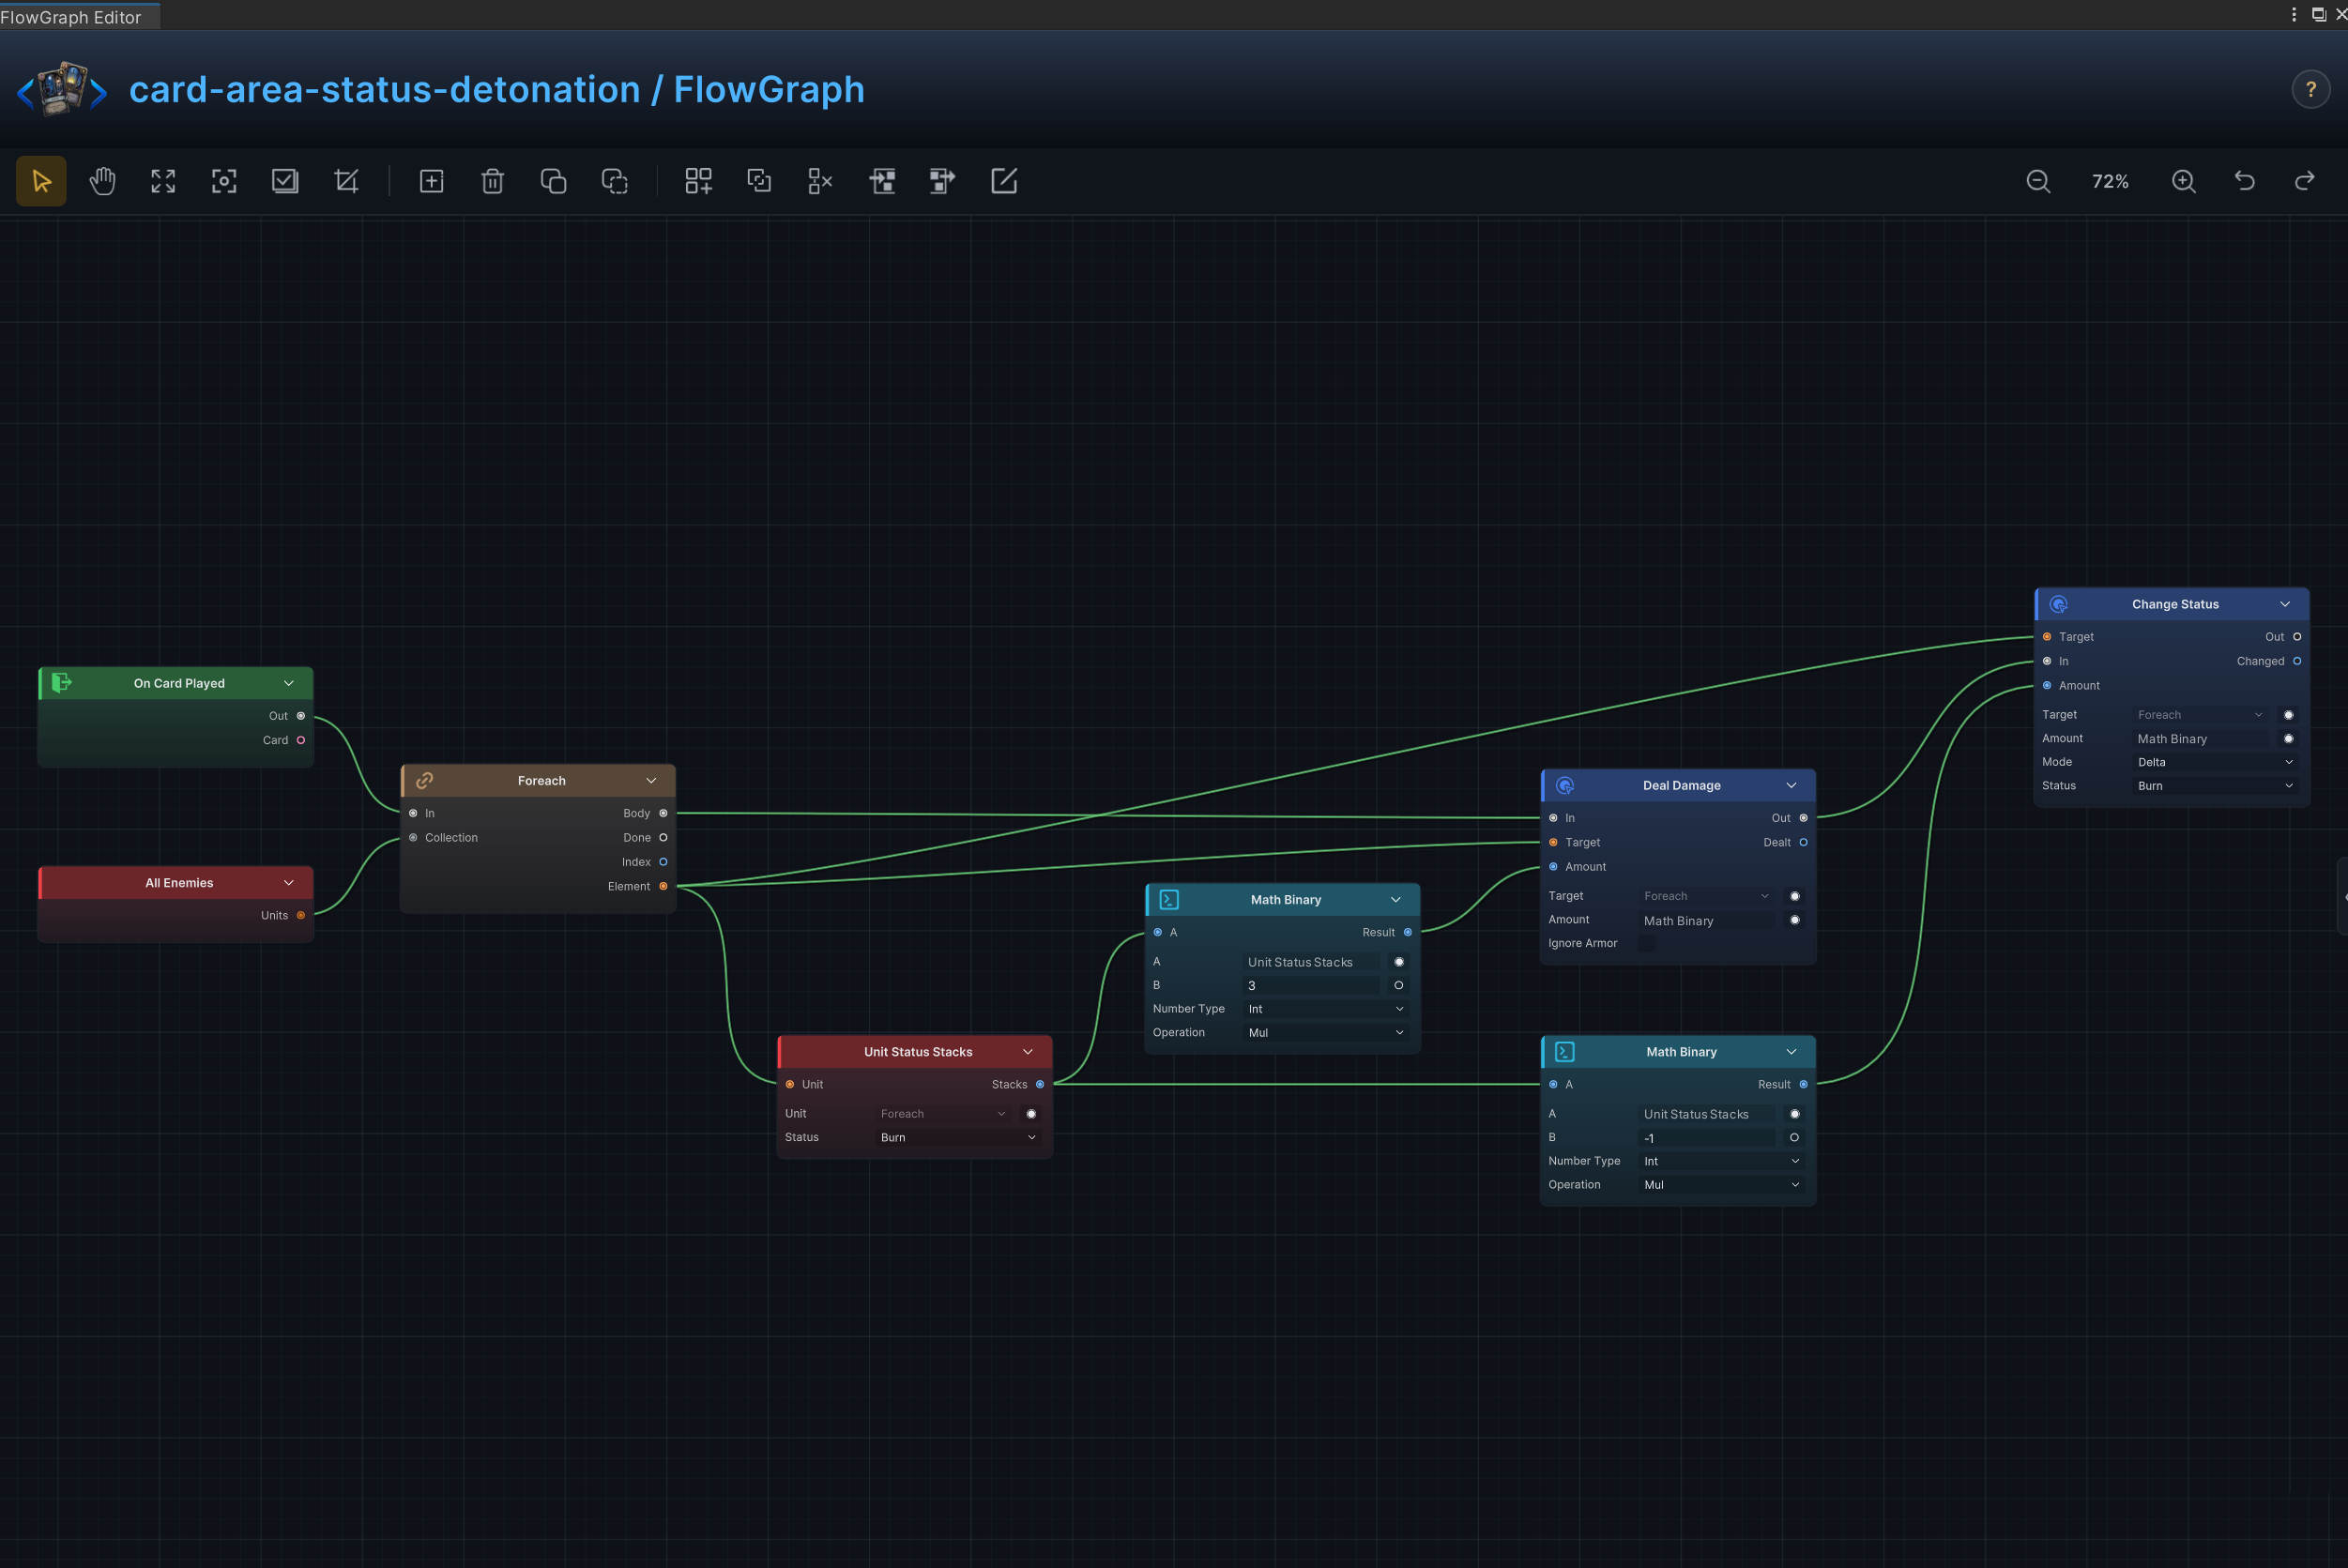
Task: Activate the hand pan tool
Action: coord(102,181)
